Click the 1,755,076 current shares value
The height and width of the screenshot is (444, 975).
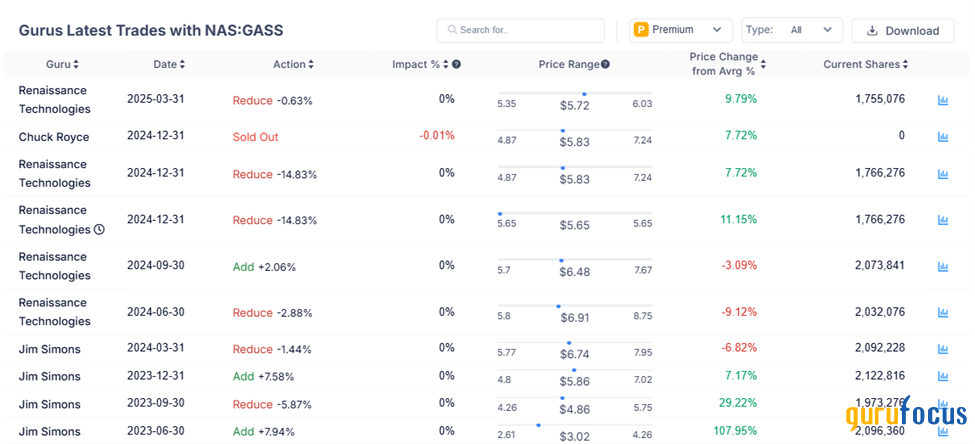click(x=880, y=98)
